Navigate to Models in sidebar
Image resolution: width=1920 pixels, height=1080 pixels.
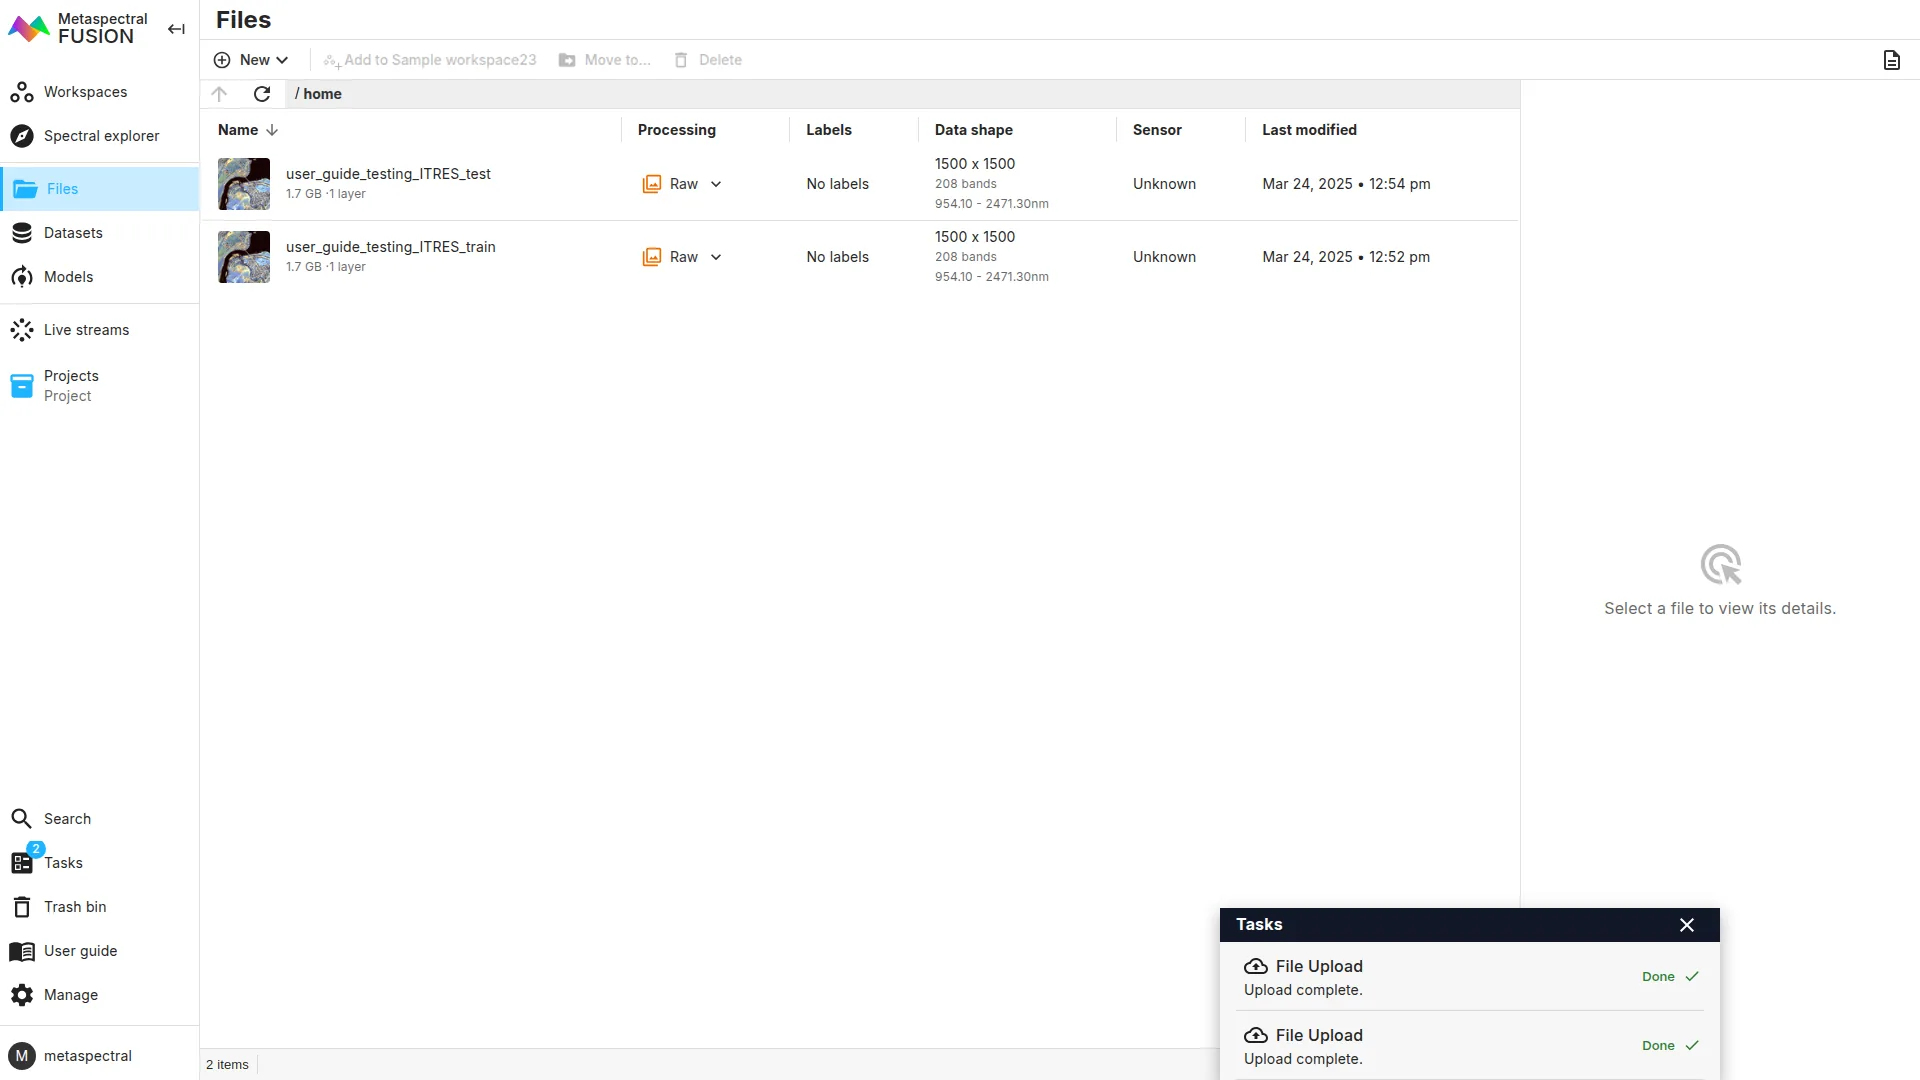[x=68, y=277]
